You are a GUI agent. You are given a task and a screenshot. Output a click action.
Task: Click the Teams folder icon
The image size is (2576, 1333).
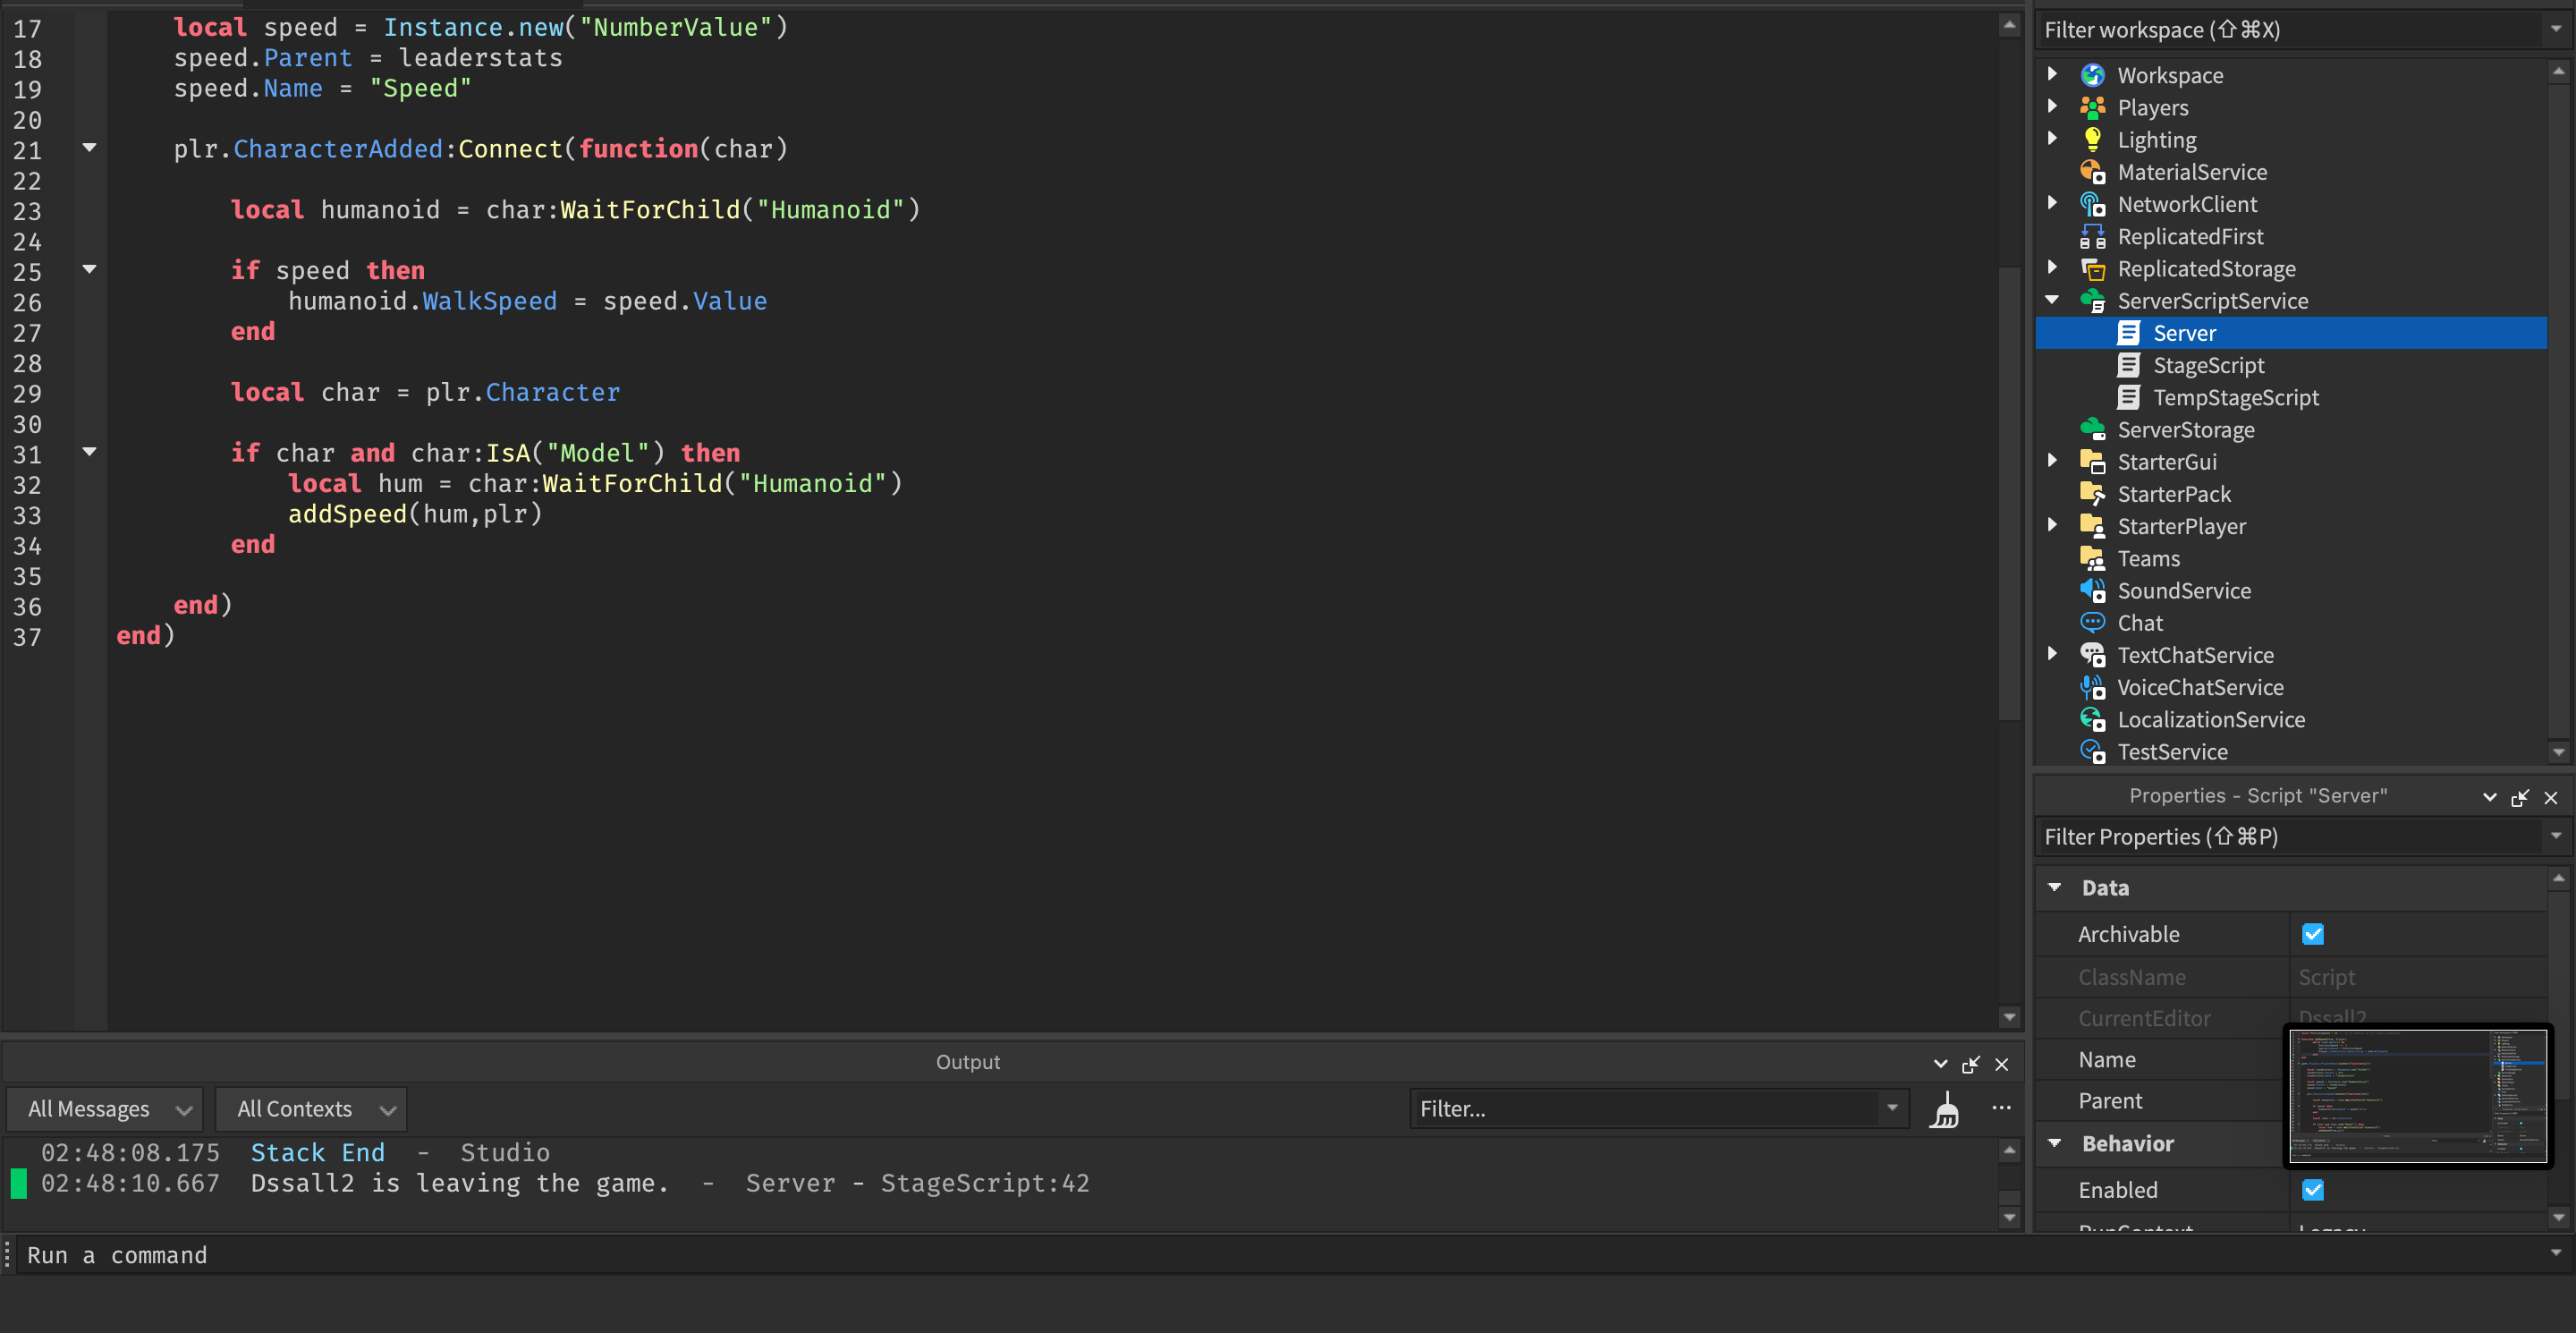point(2092,558)
